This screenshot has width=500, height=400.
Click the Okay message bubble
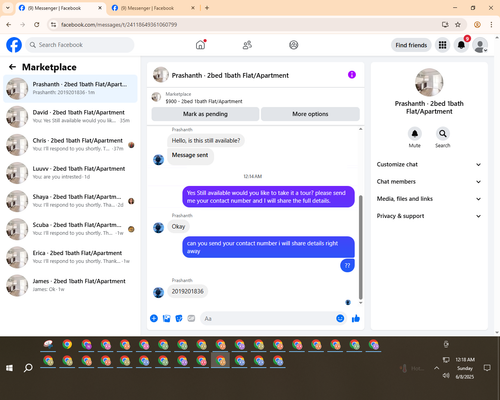pos(178,227)
